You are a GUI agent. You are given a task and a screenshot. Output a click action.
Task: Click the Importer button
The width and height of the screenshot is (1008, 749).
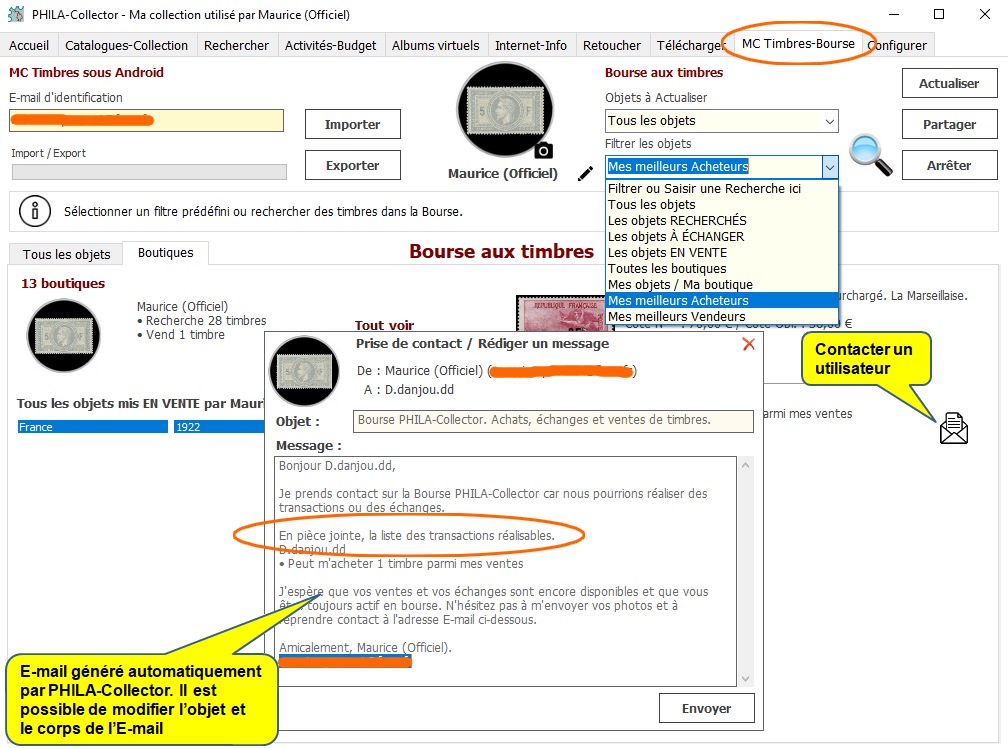point(352,124)
